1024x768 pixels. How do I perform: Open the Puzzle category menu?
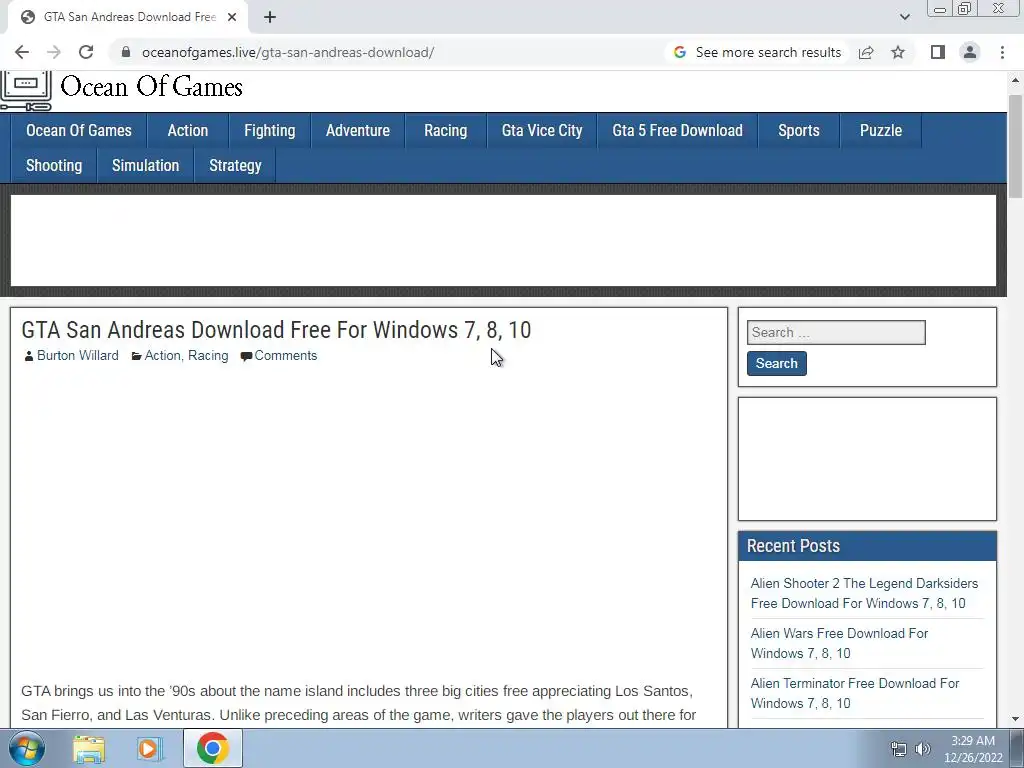(x=880, y=131)
